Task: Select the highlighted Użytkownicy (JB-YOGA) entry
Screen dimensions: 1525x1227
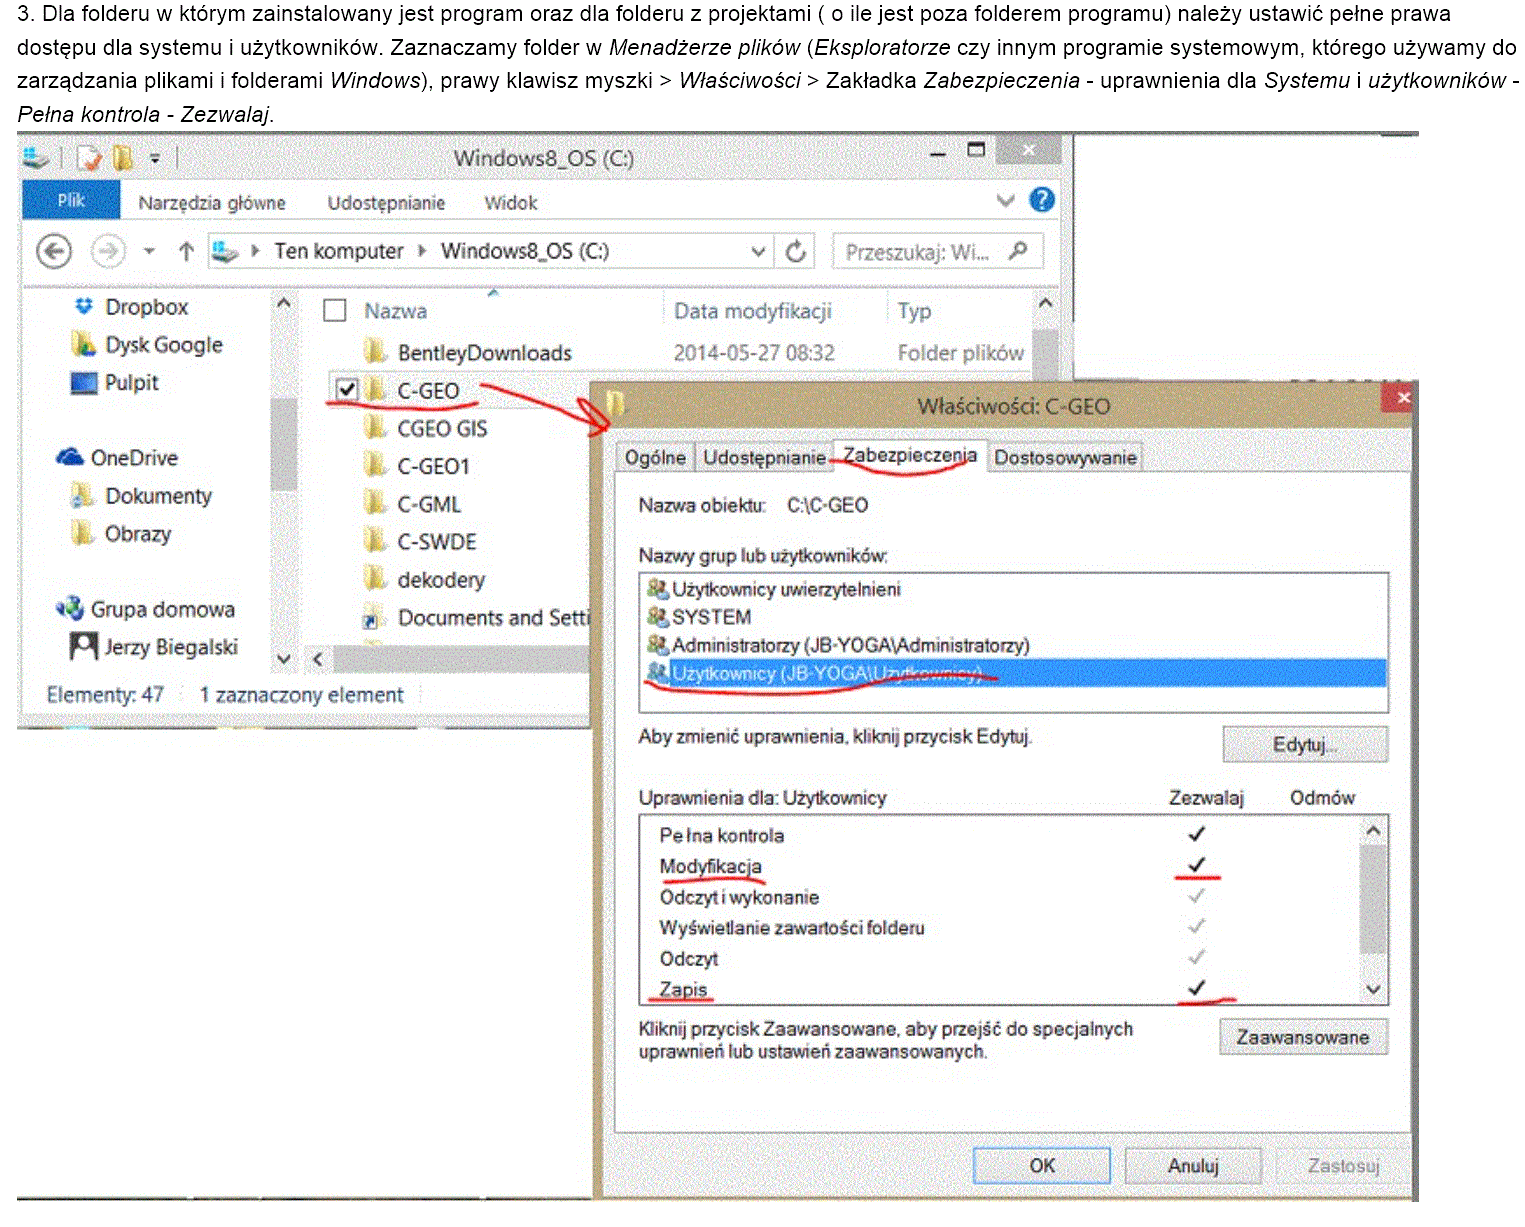Action: [1012, 673]
